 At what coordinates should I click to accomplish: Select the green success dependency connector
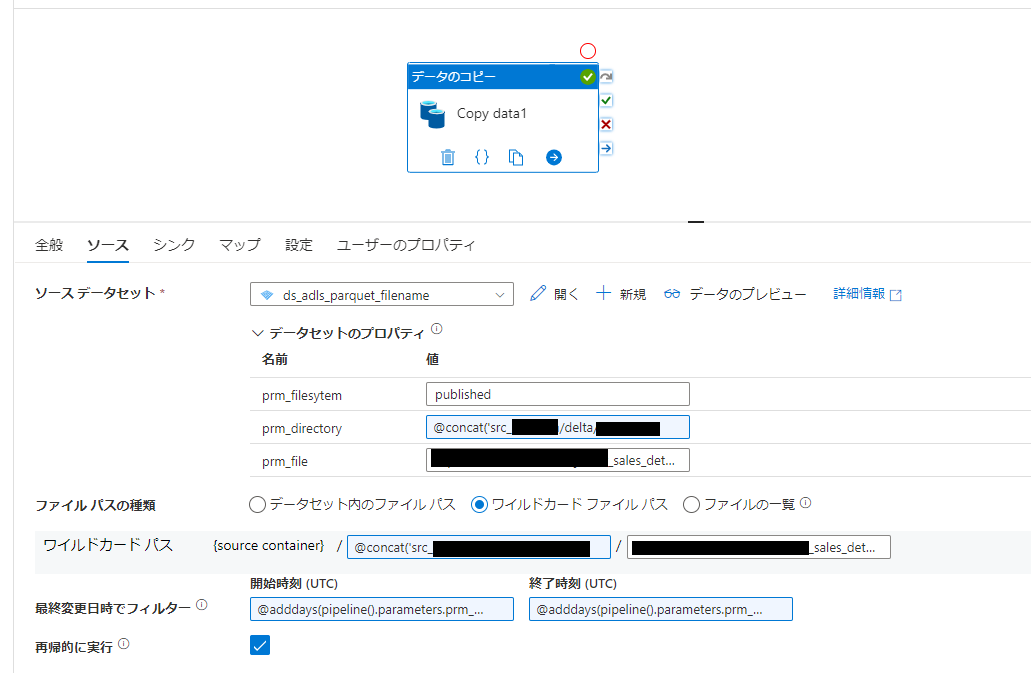click(x=606, y=101)
